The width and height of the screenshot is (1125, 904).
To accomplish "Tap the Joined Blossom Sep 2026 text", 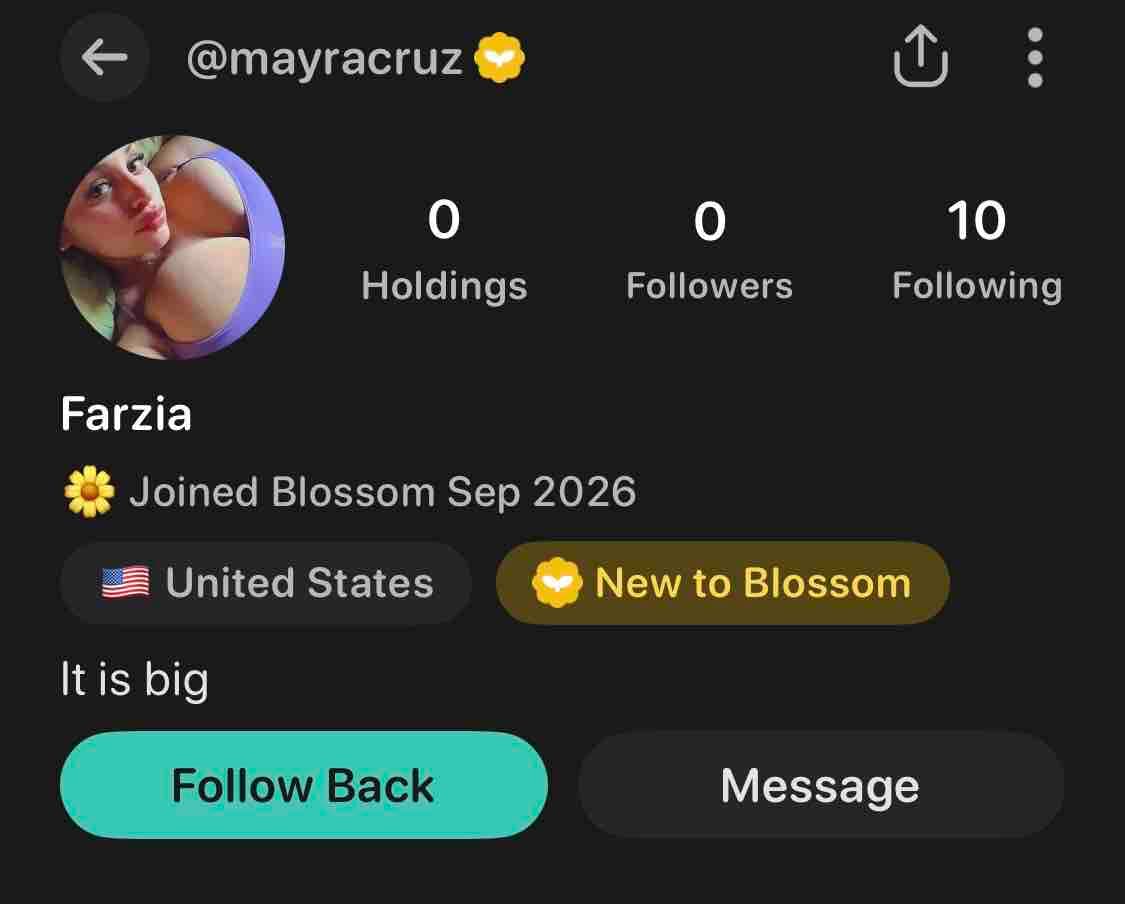I will pyautogui.click(x=382, y=493).
